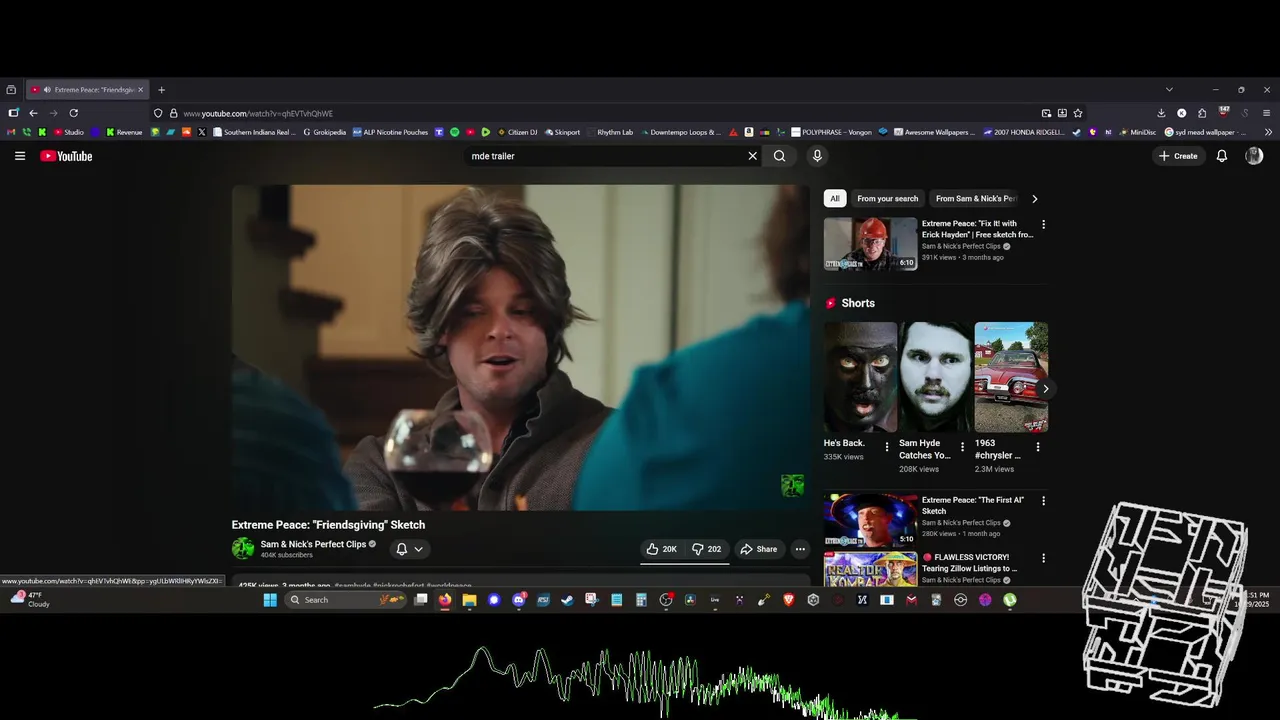Go back in browser history
Image resolution: width=1280 pixels, height=720 pixels.
click(33, 113)
